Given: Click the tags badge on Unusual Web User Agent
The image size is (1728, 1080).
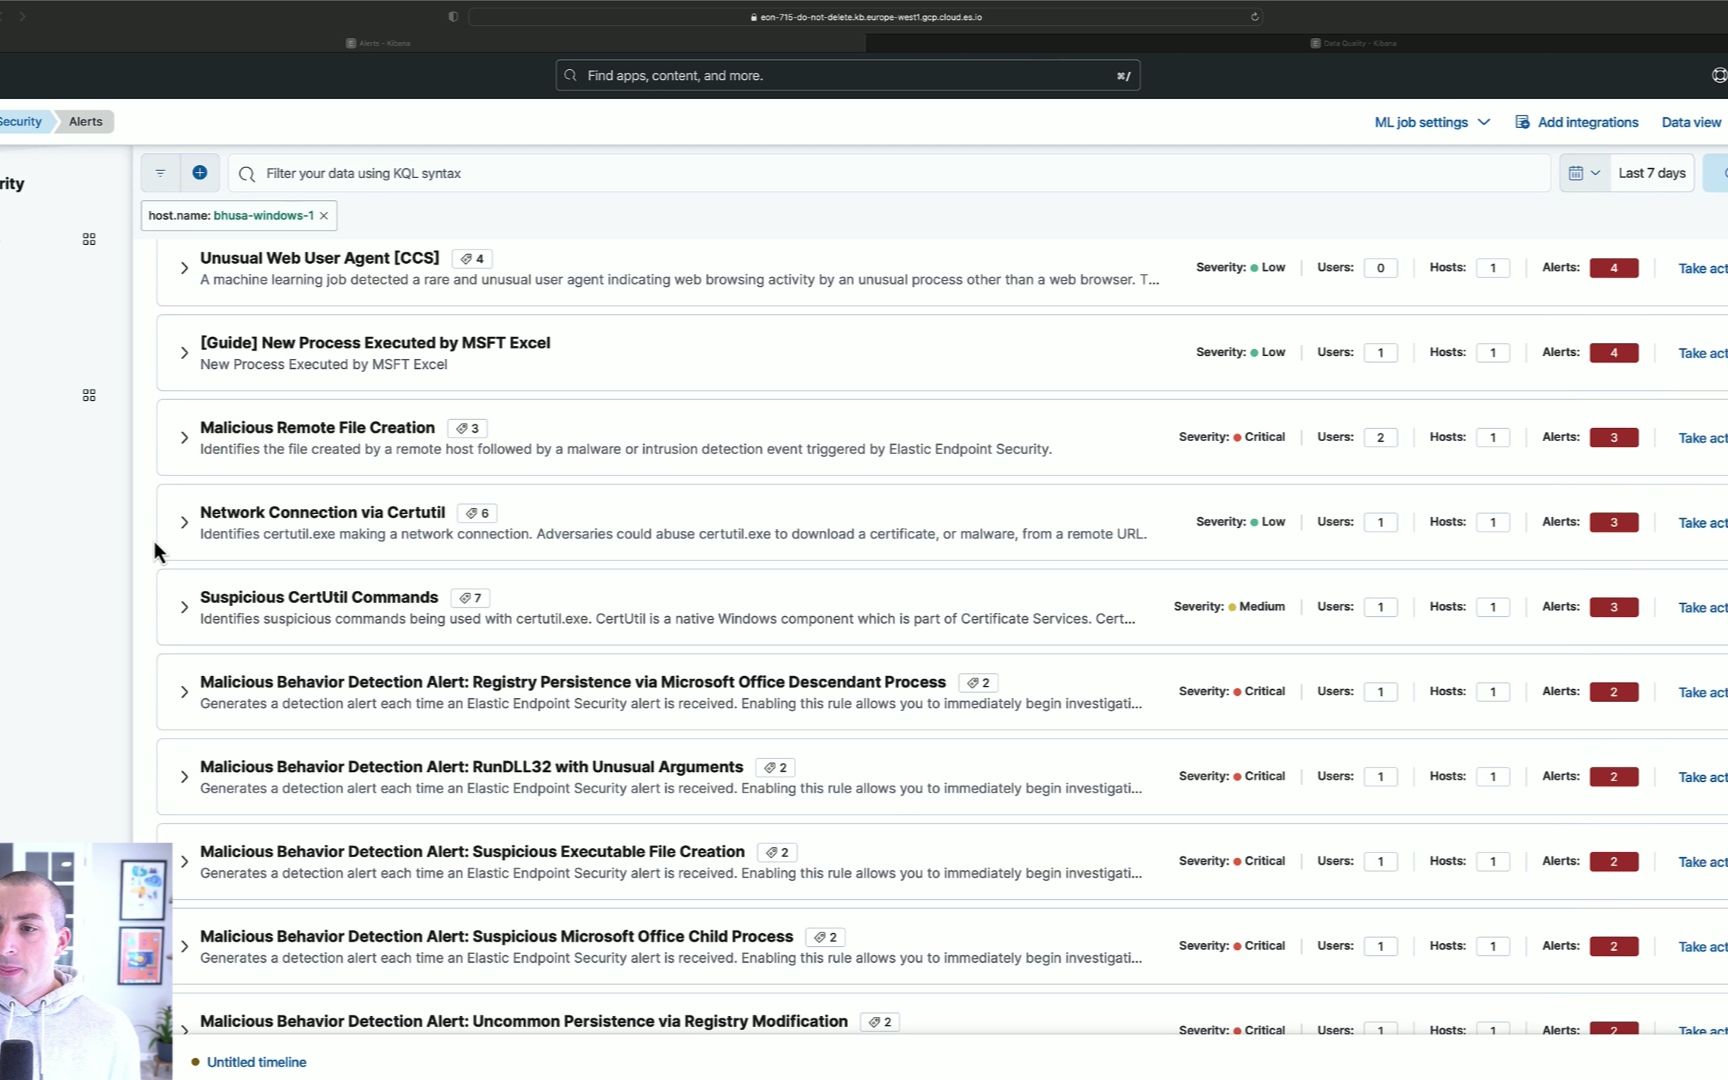Looking at the screenshot, I should click(x=472, y=259).
